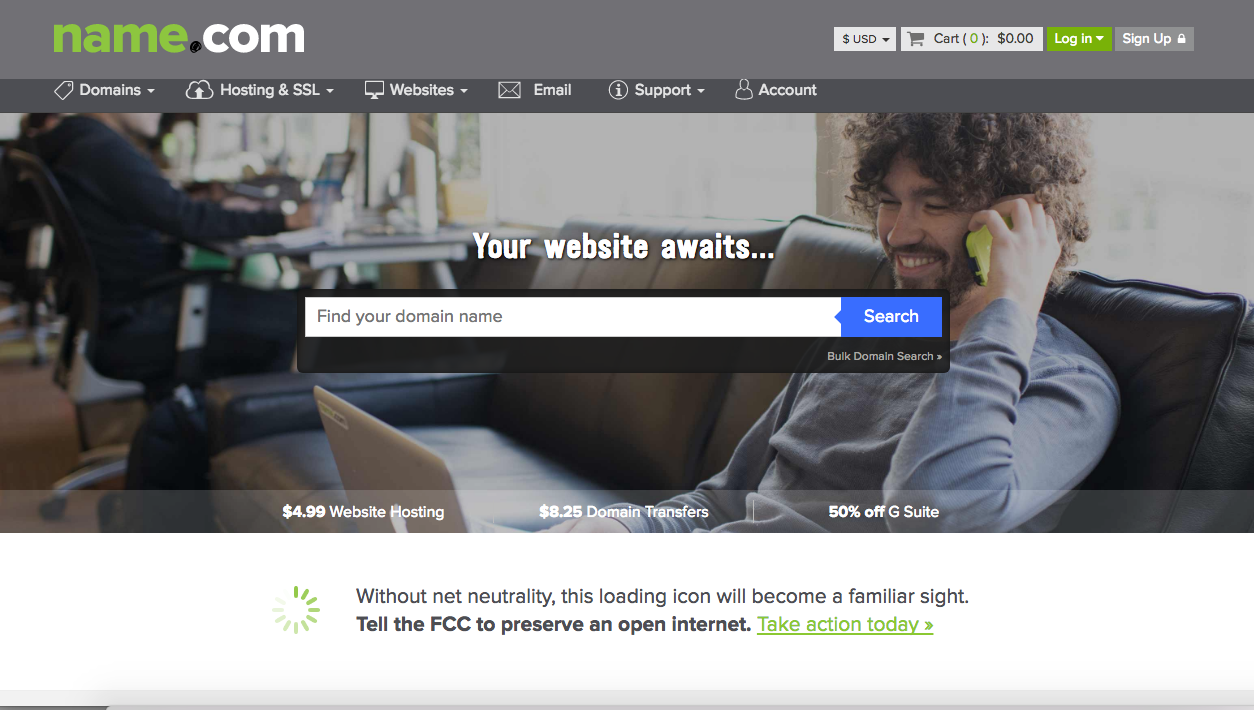The image size is (1254, 710).
Task: Click the Email envelope icon
Action: pyautogui.click(x=509, y=90)
